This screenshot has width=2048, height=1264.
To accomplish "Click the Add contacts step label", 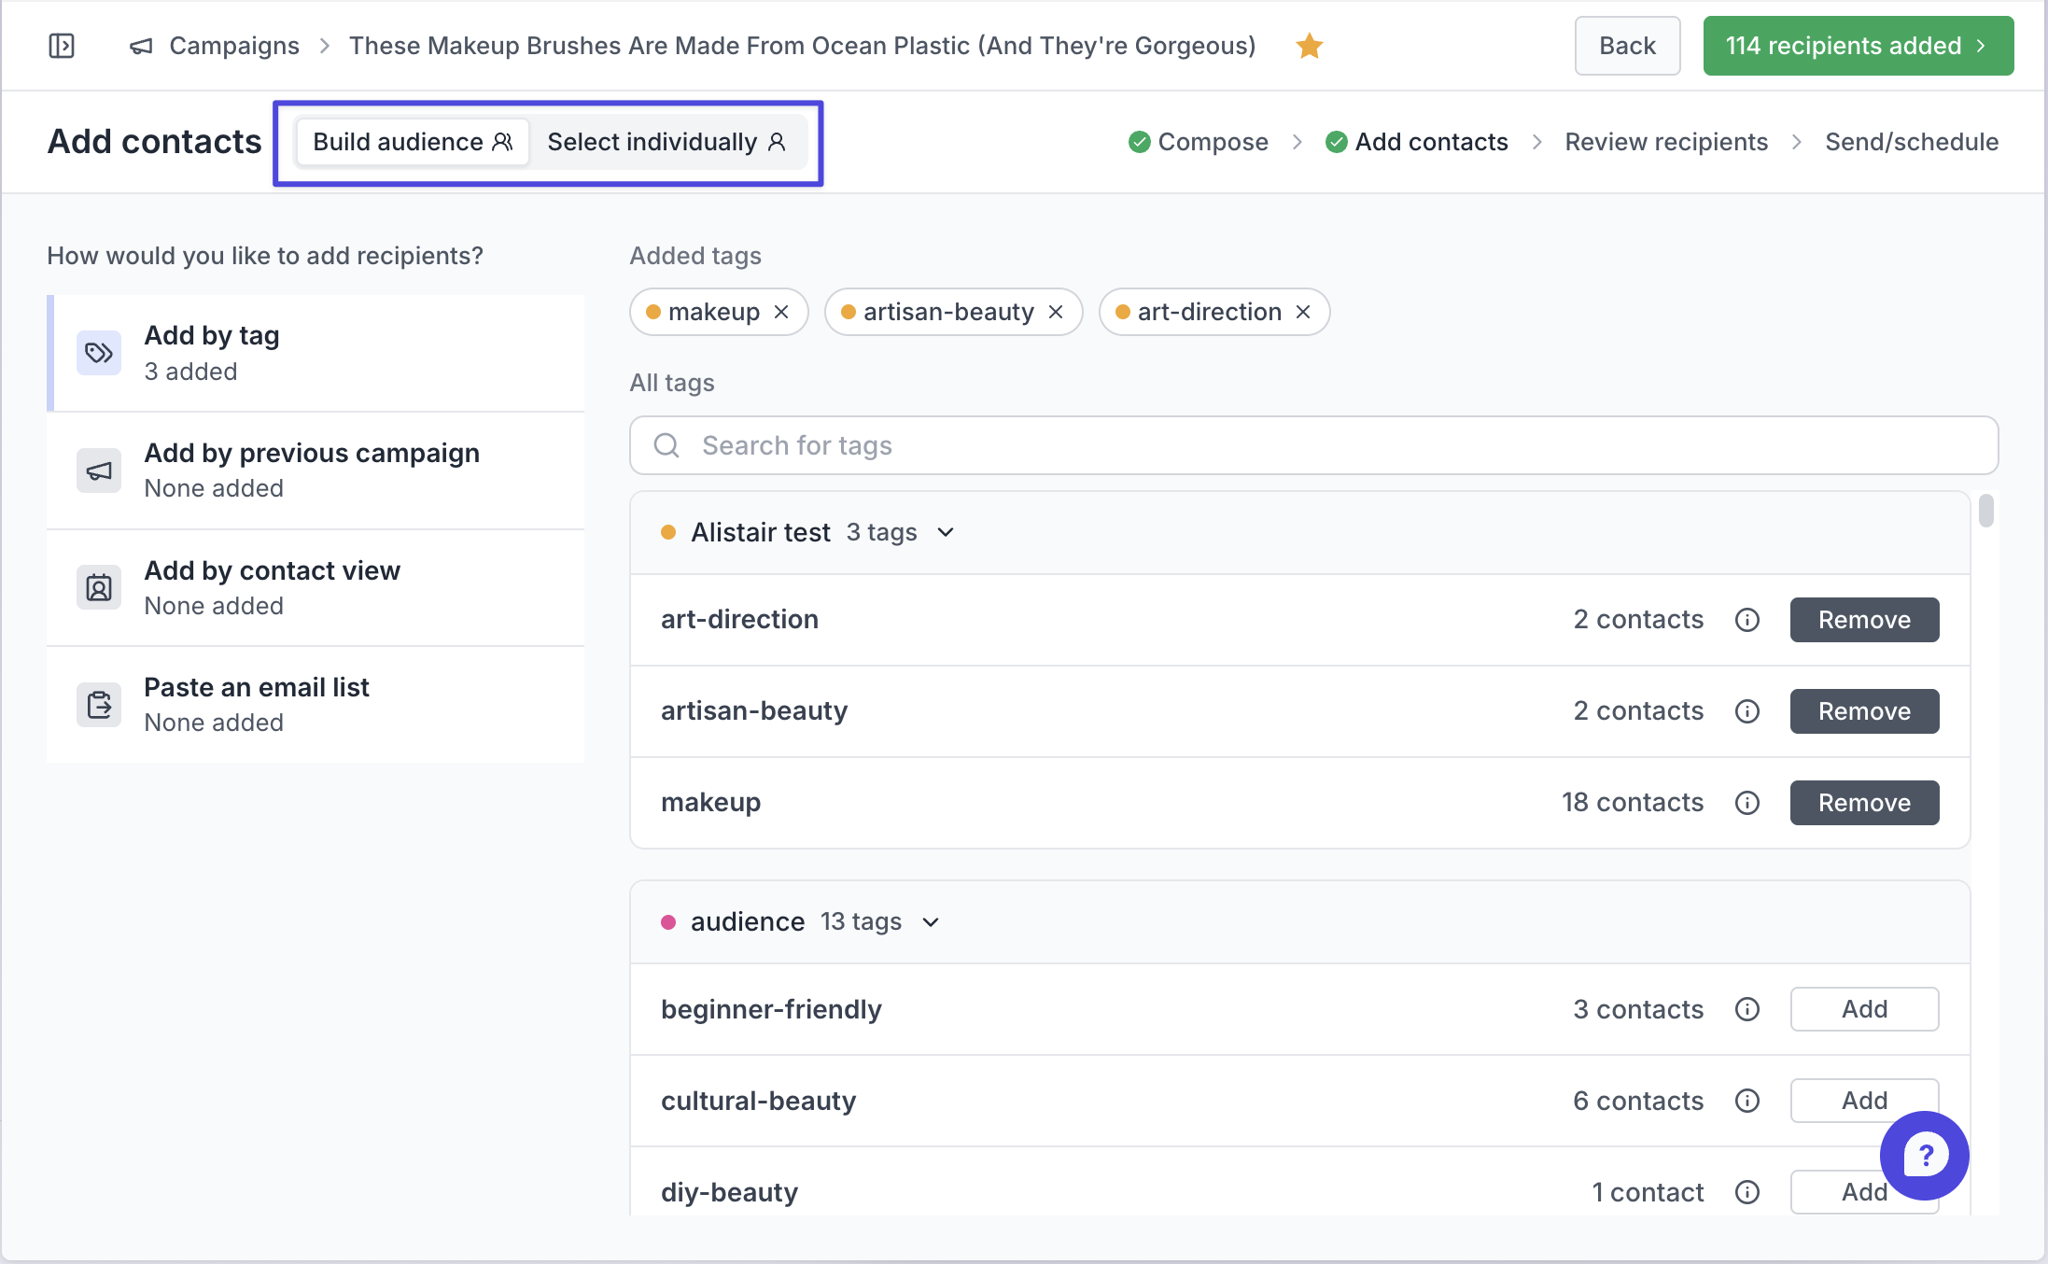I will 1431,142.
